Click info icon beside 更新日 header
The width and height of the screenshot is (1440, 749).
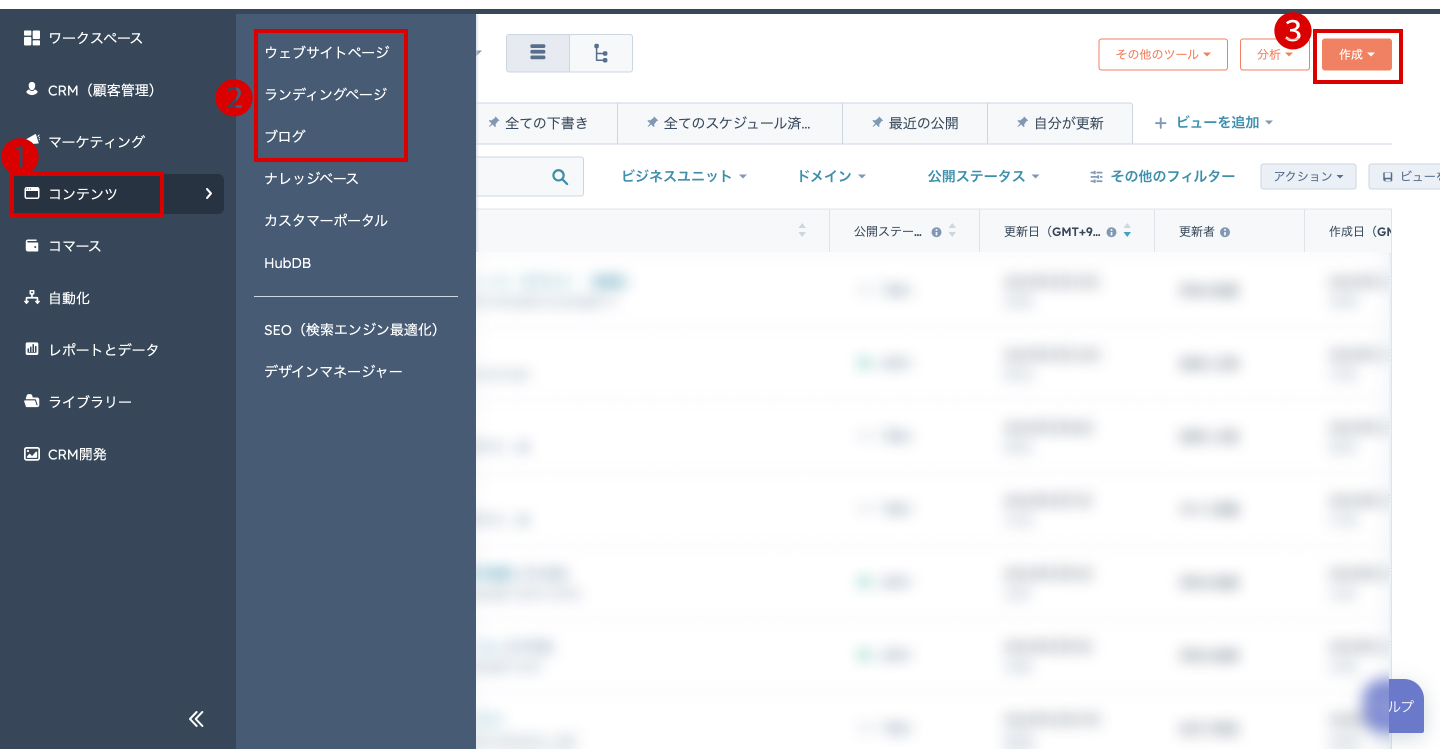[1112, 232]
